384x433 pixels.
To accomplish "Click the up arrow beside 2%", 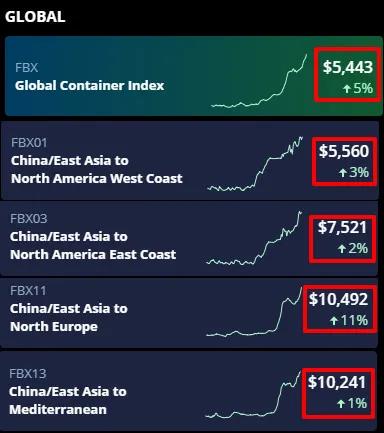I will point(342,249).
